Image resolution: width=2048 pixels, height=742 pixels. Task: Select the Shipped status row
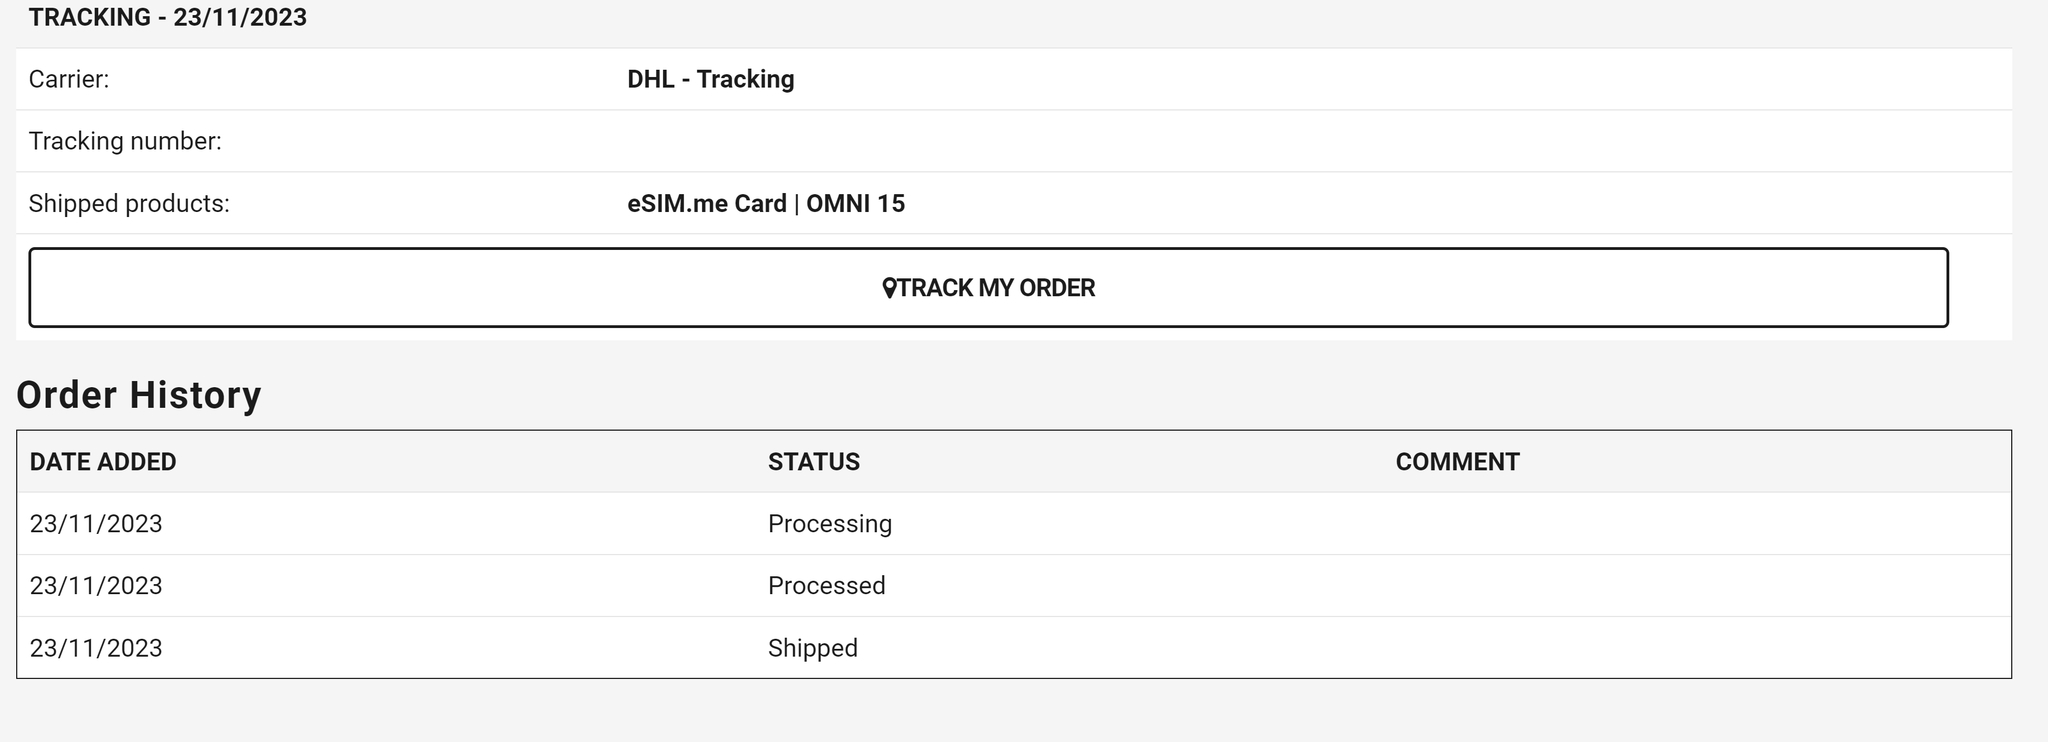(1014, 647)
